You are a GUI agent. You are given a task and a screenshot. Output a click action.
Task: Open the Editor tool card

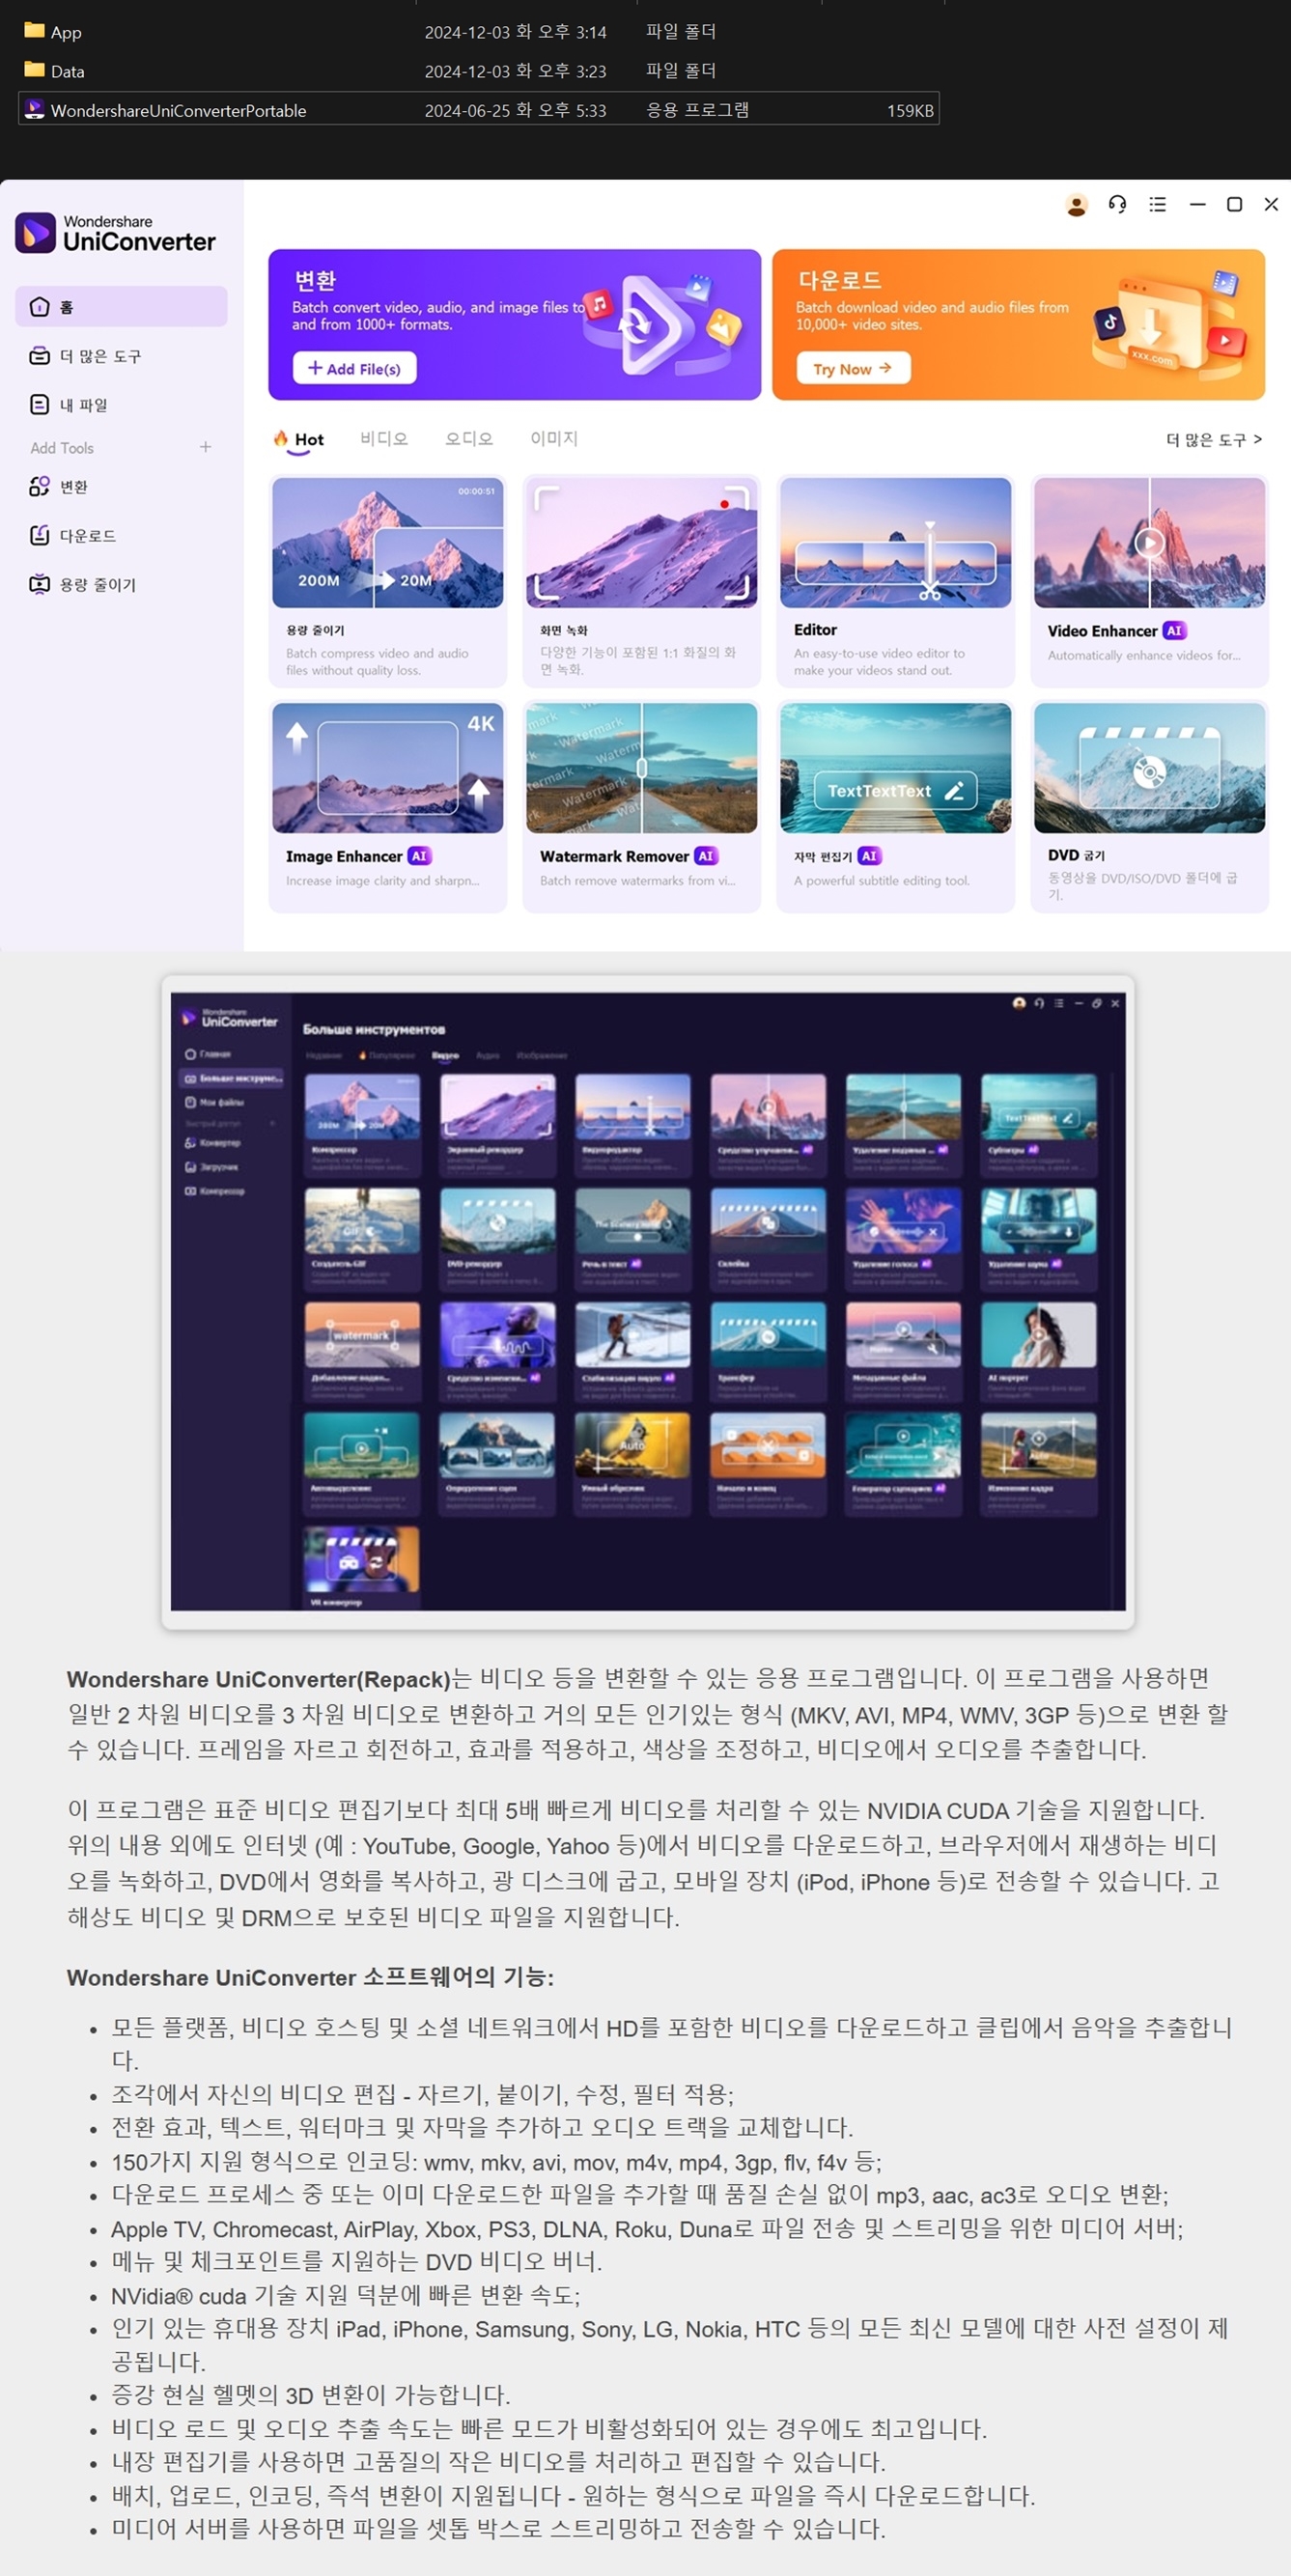[x=896, y=581]
